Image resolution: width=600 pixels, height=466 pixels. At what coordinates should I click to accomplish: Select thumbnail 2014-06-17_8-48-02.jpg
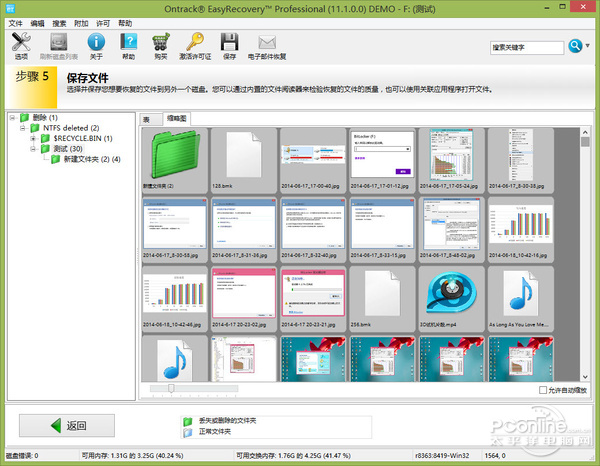click(x=452, y=229)
